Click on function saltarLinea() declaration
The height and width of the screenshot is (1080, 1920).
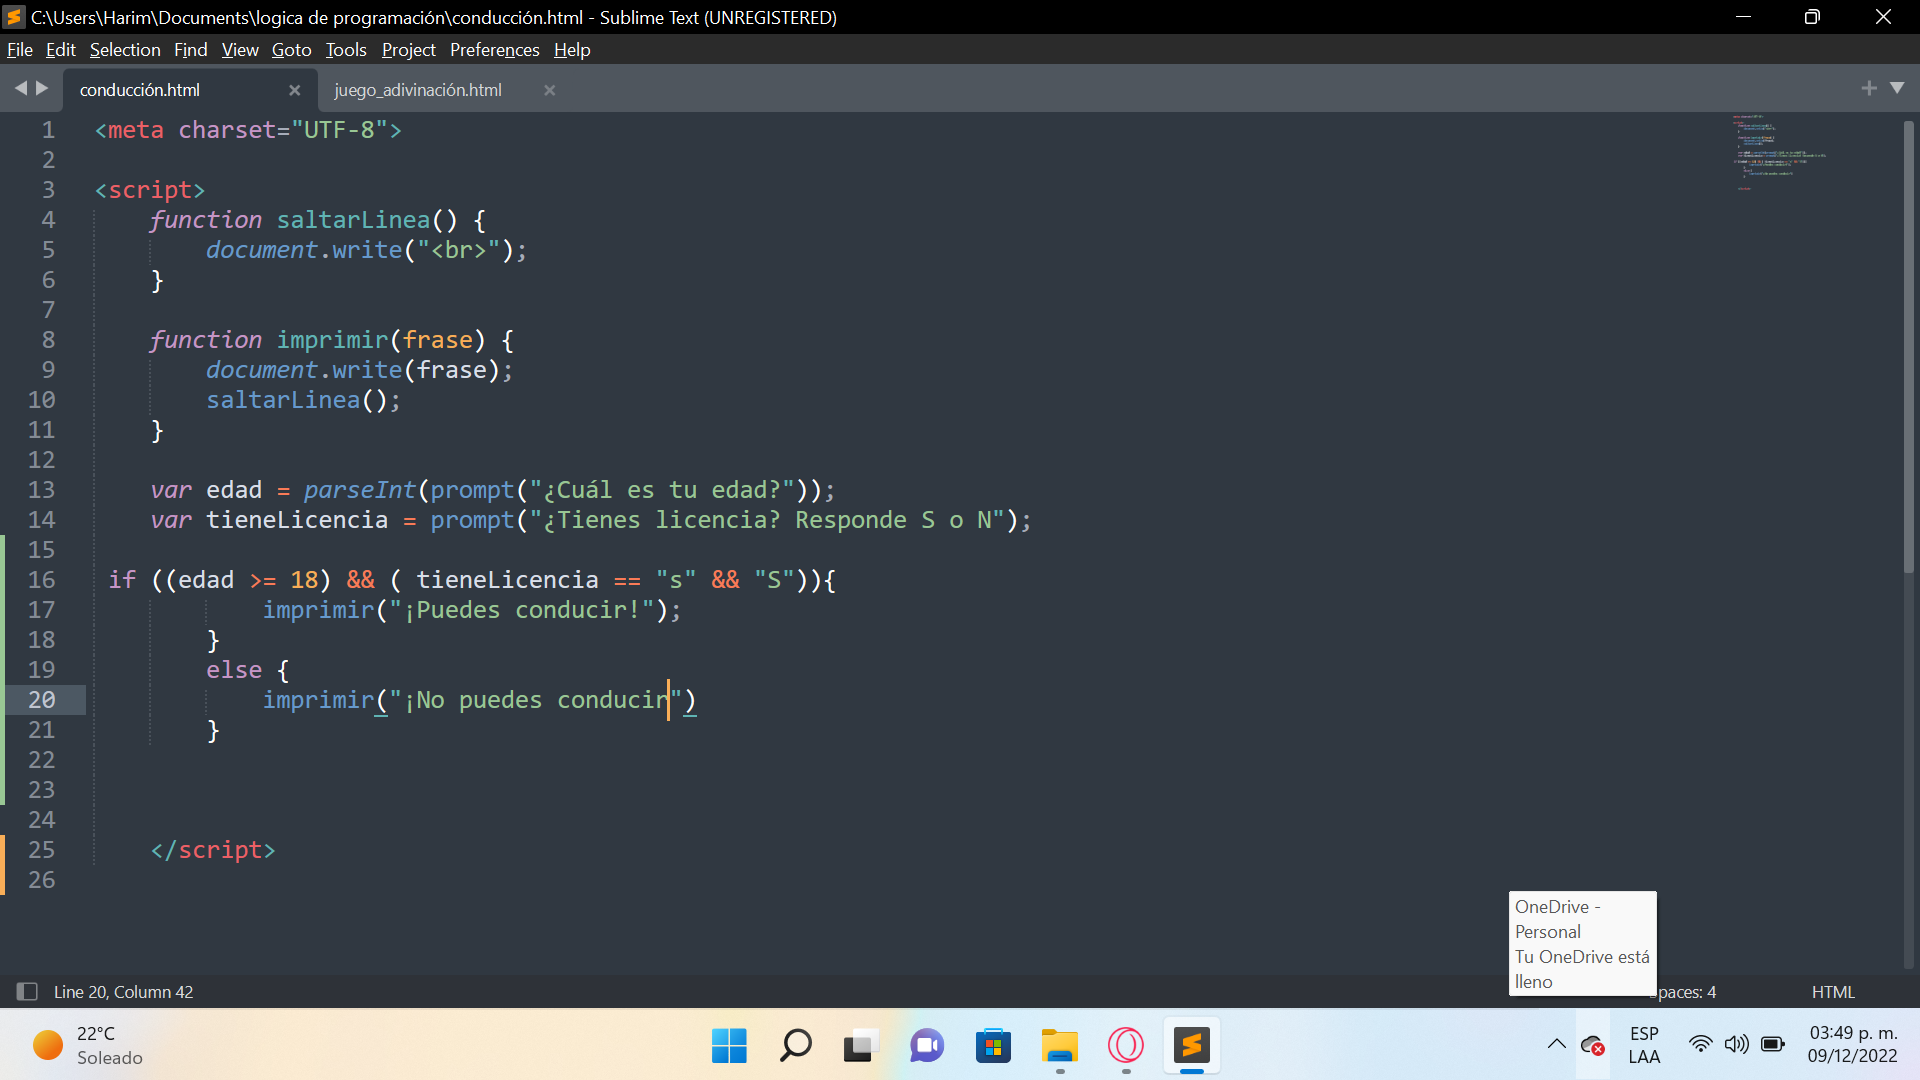click(x=318, y=220)
